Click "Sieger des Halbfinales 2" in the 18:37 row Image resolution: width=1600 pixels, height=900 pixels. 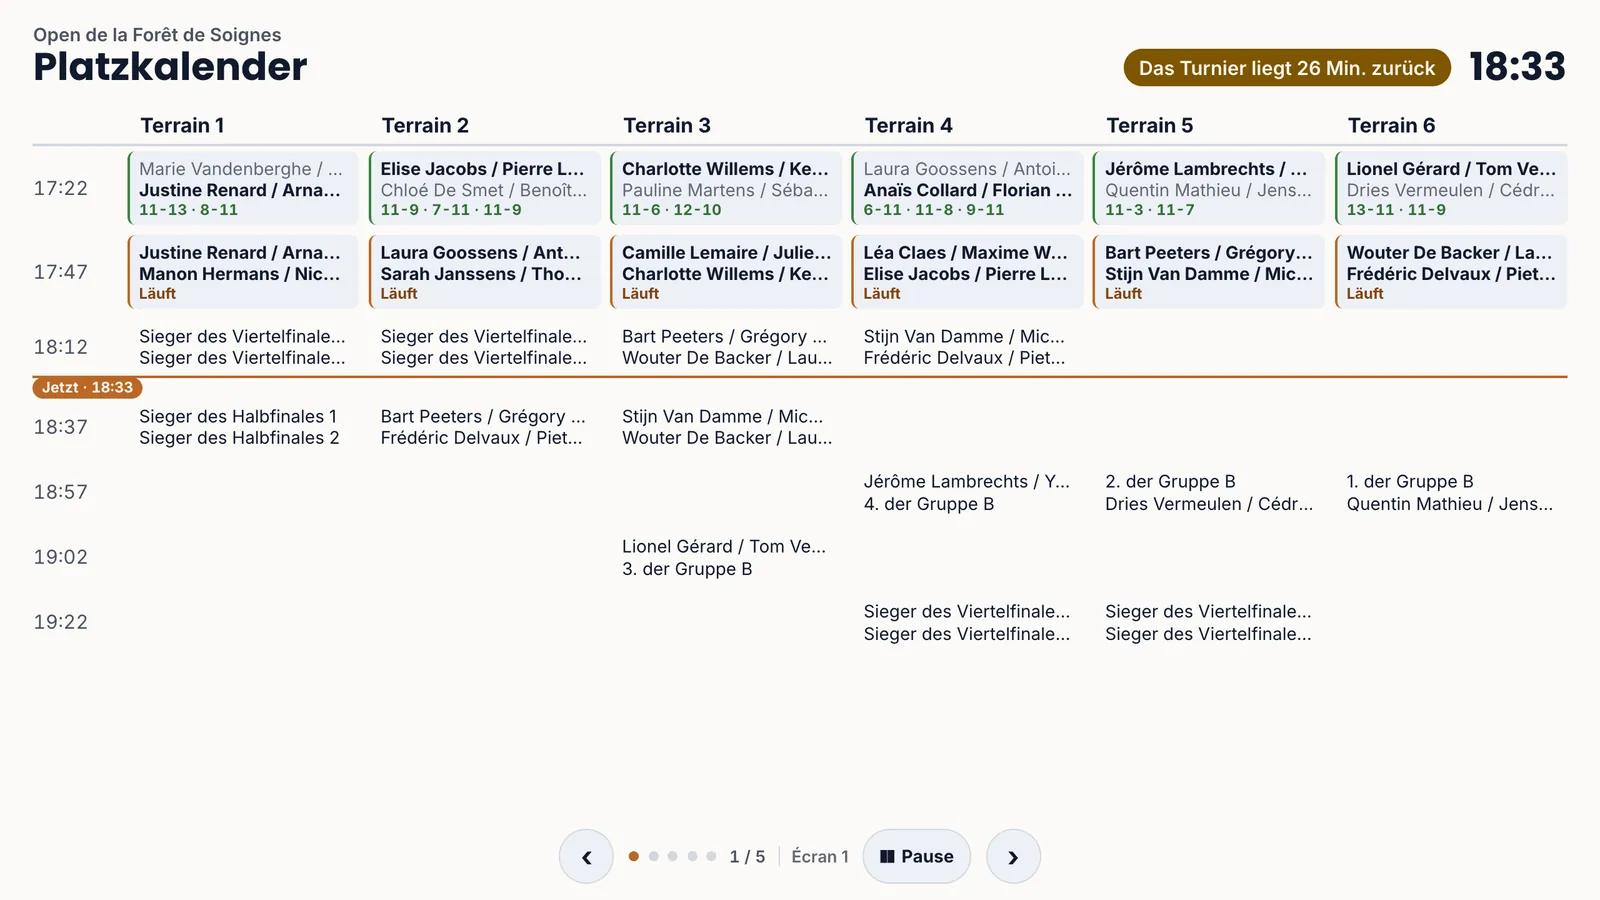(239, 438)
